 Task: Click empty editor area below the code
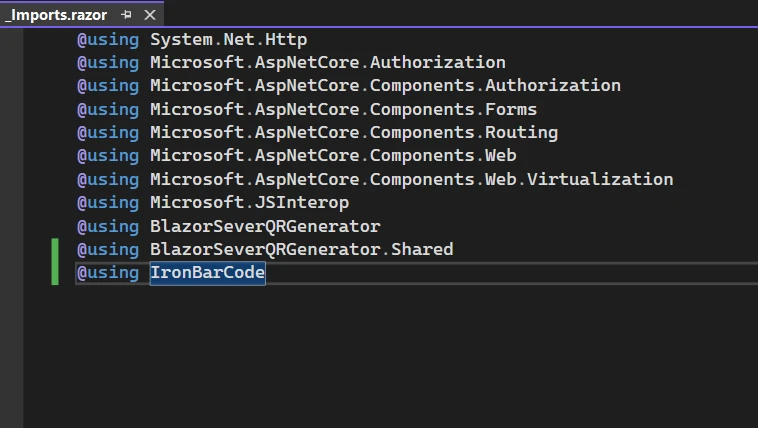(400, 360)
